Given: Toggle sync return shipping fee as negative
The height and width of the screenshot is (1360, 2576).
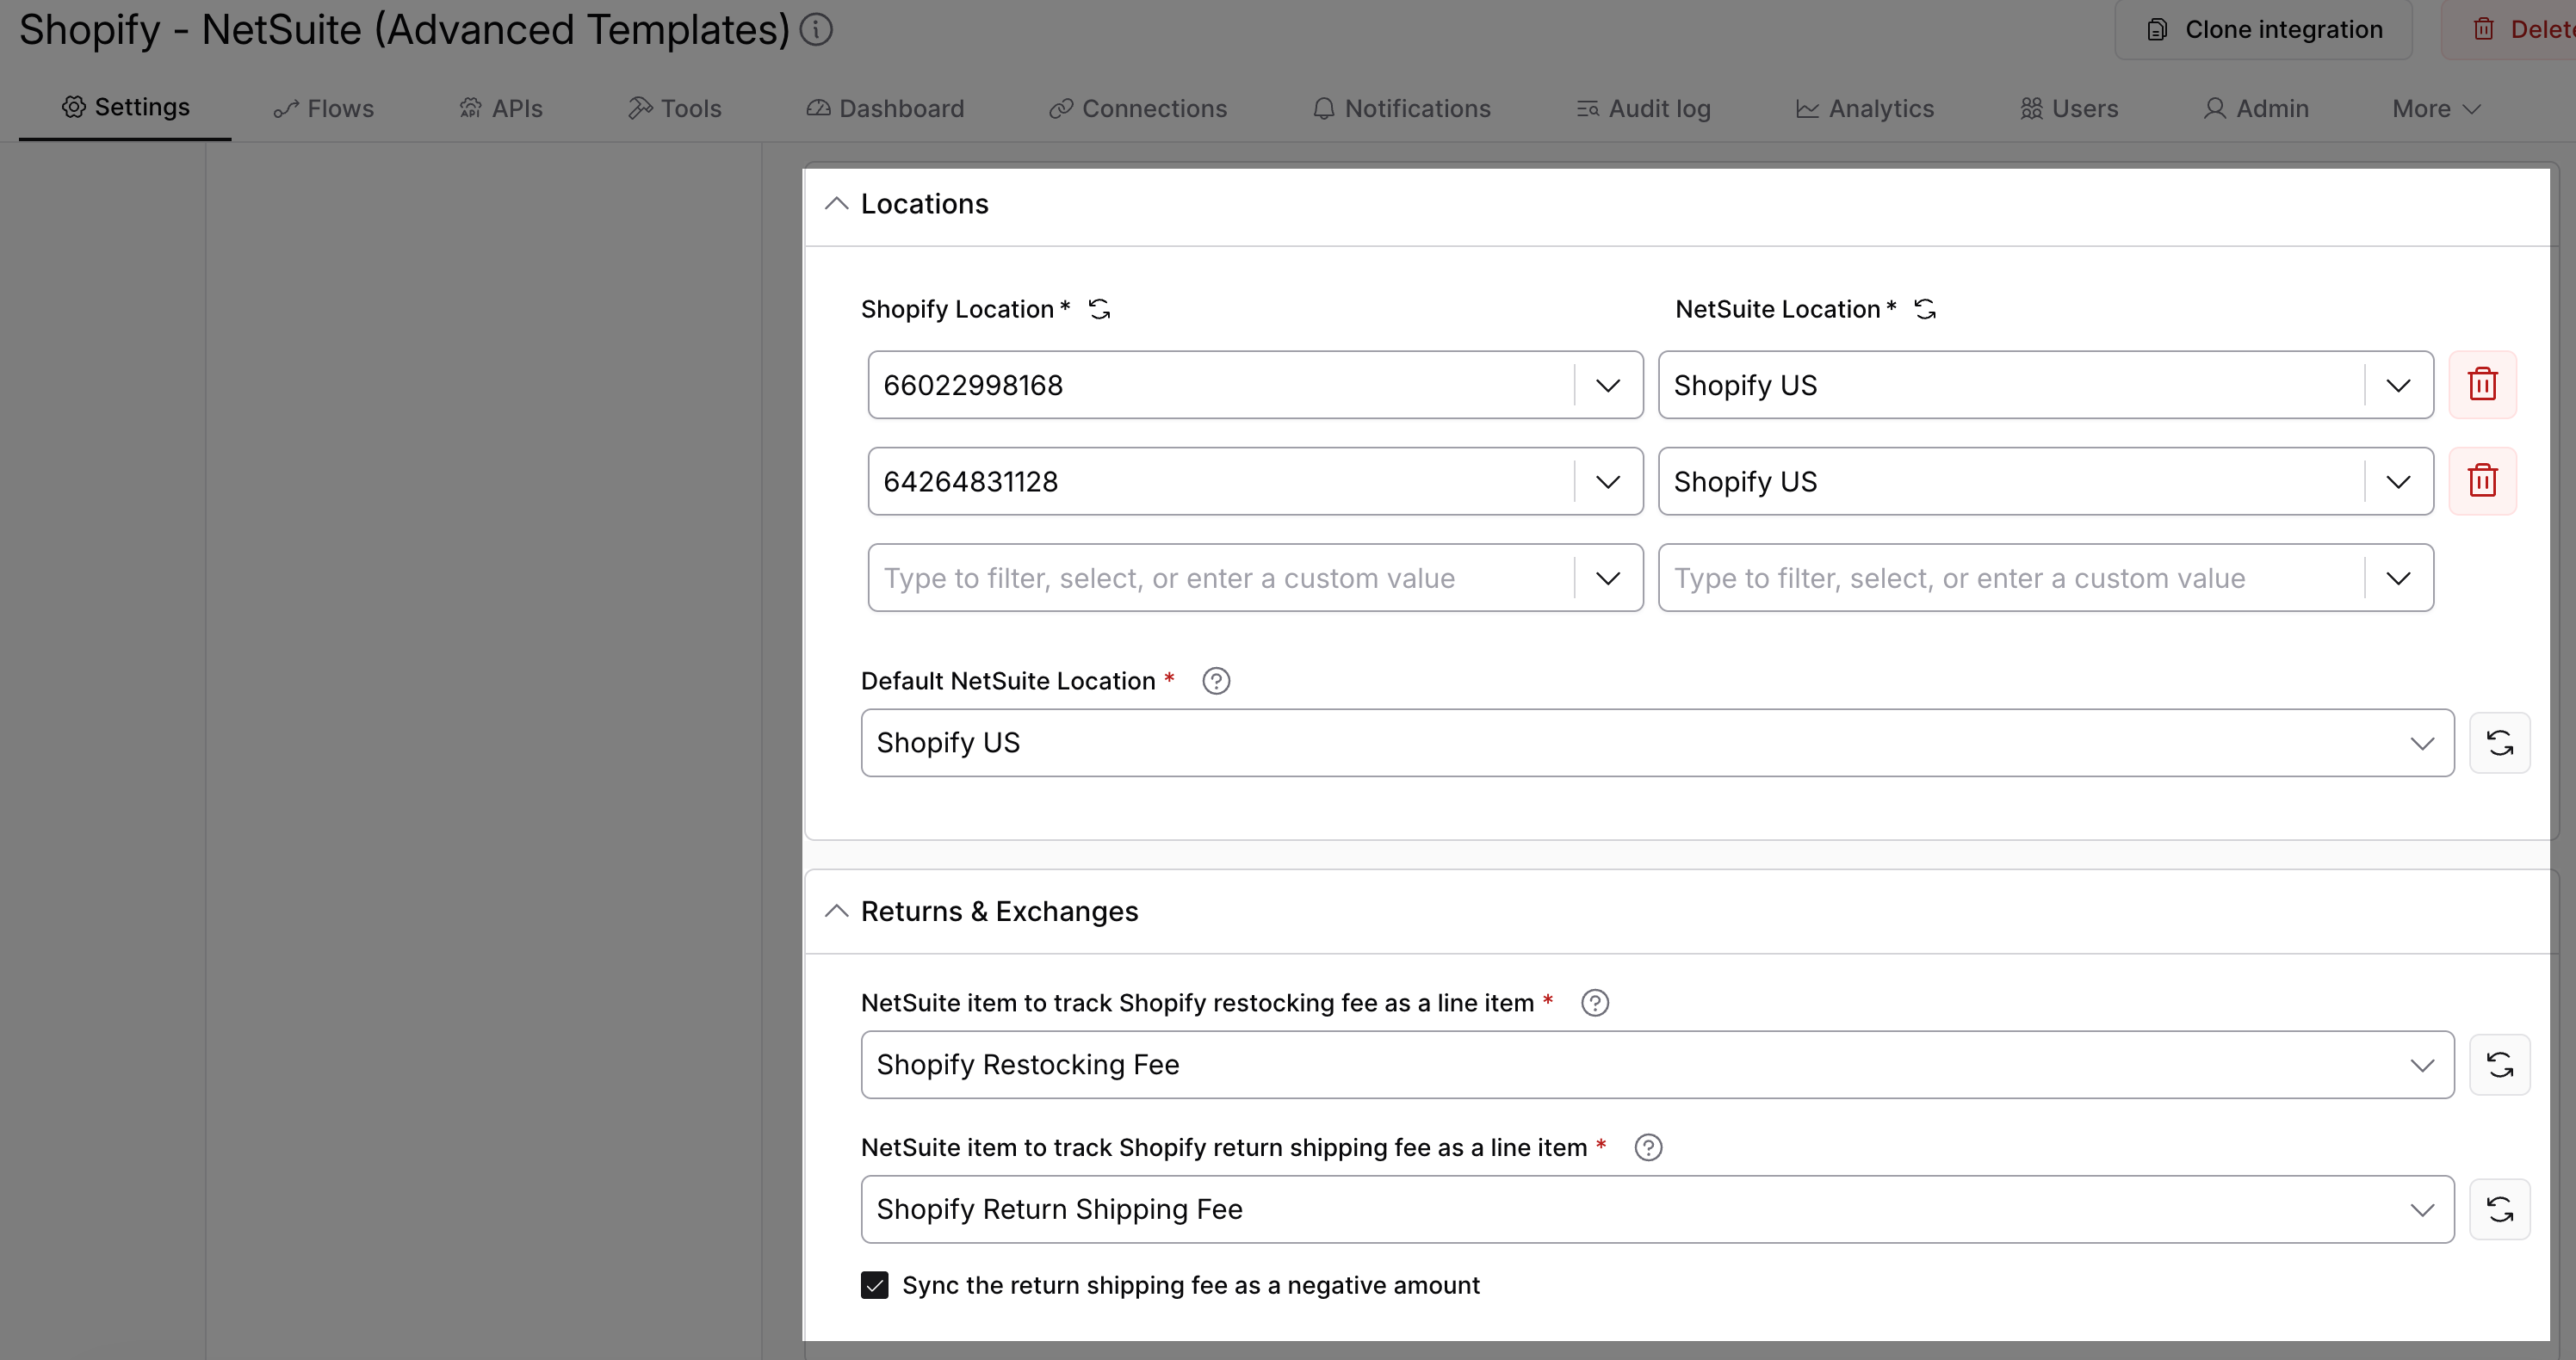Looking at the screenshot, I should point(875,1285).
